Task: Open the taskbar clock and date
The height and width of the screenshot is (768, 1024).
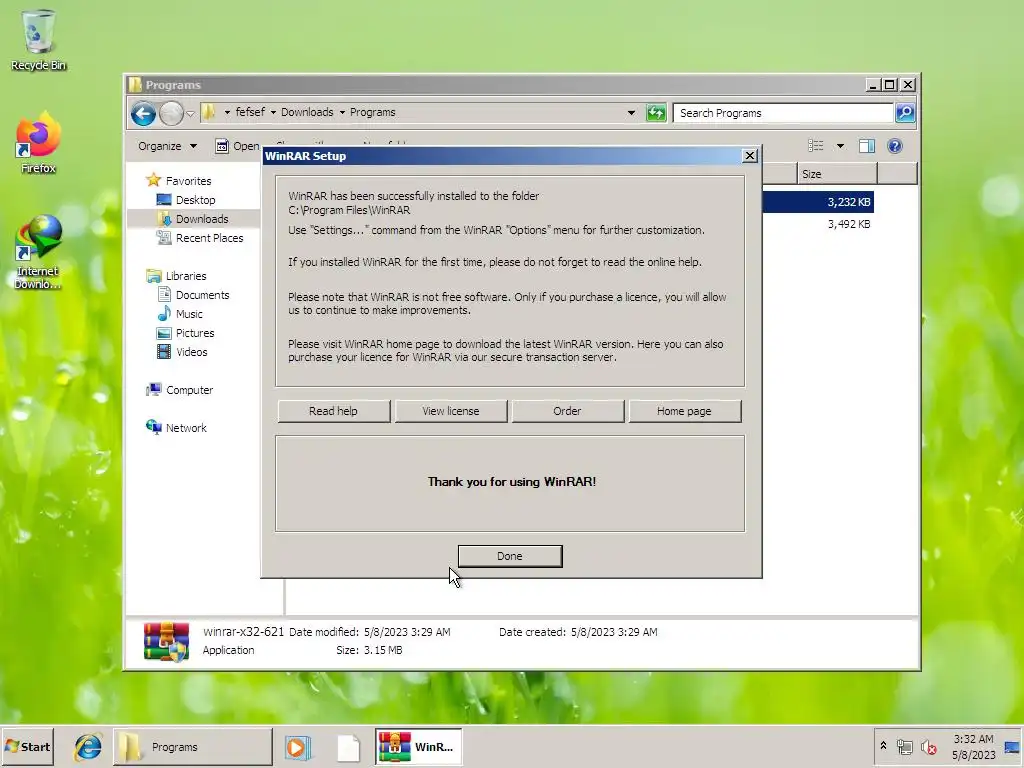Action: [x=973, y=746]
